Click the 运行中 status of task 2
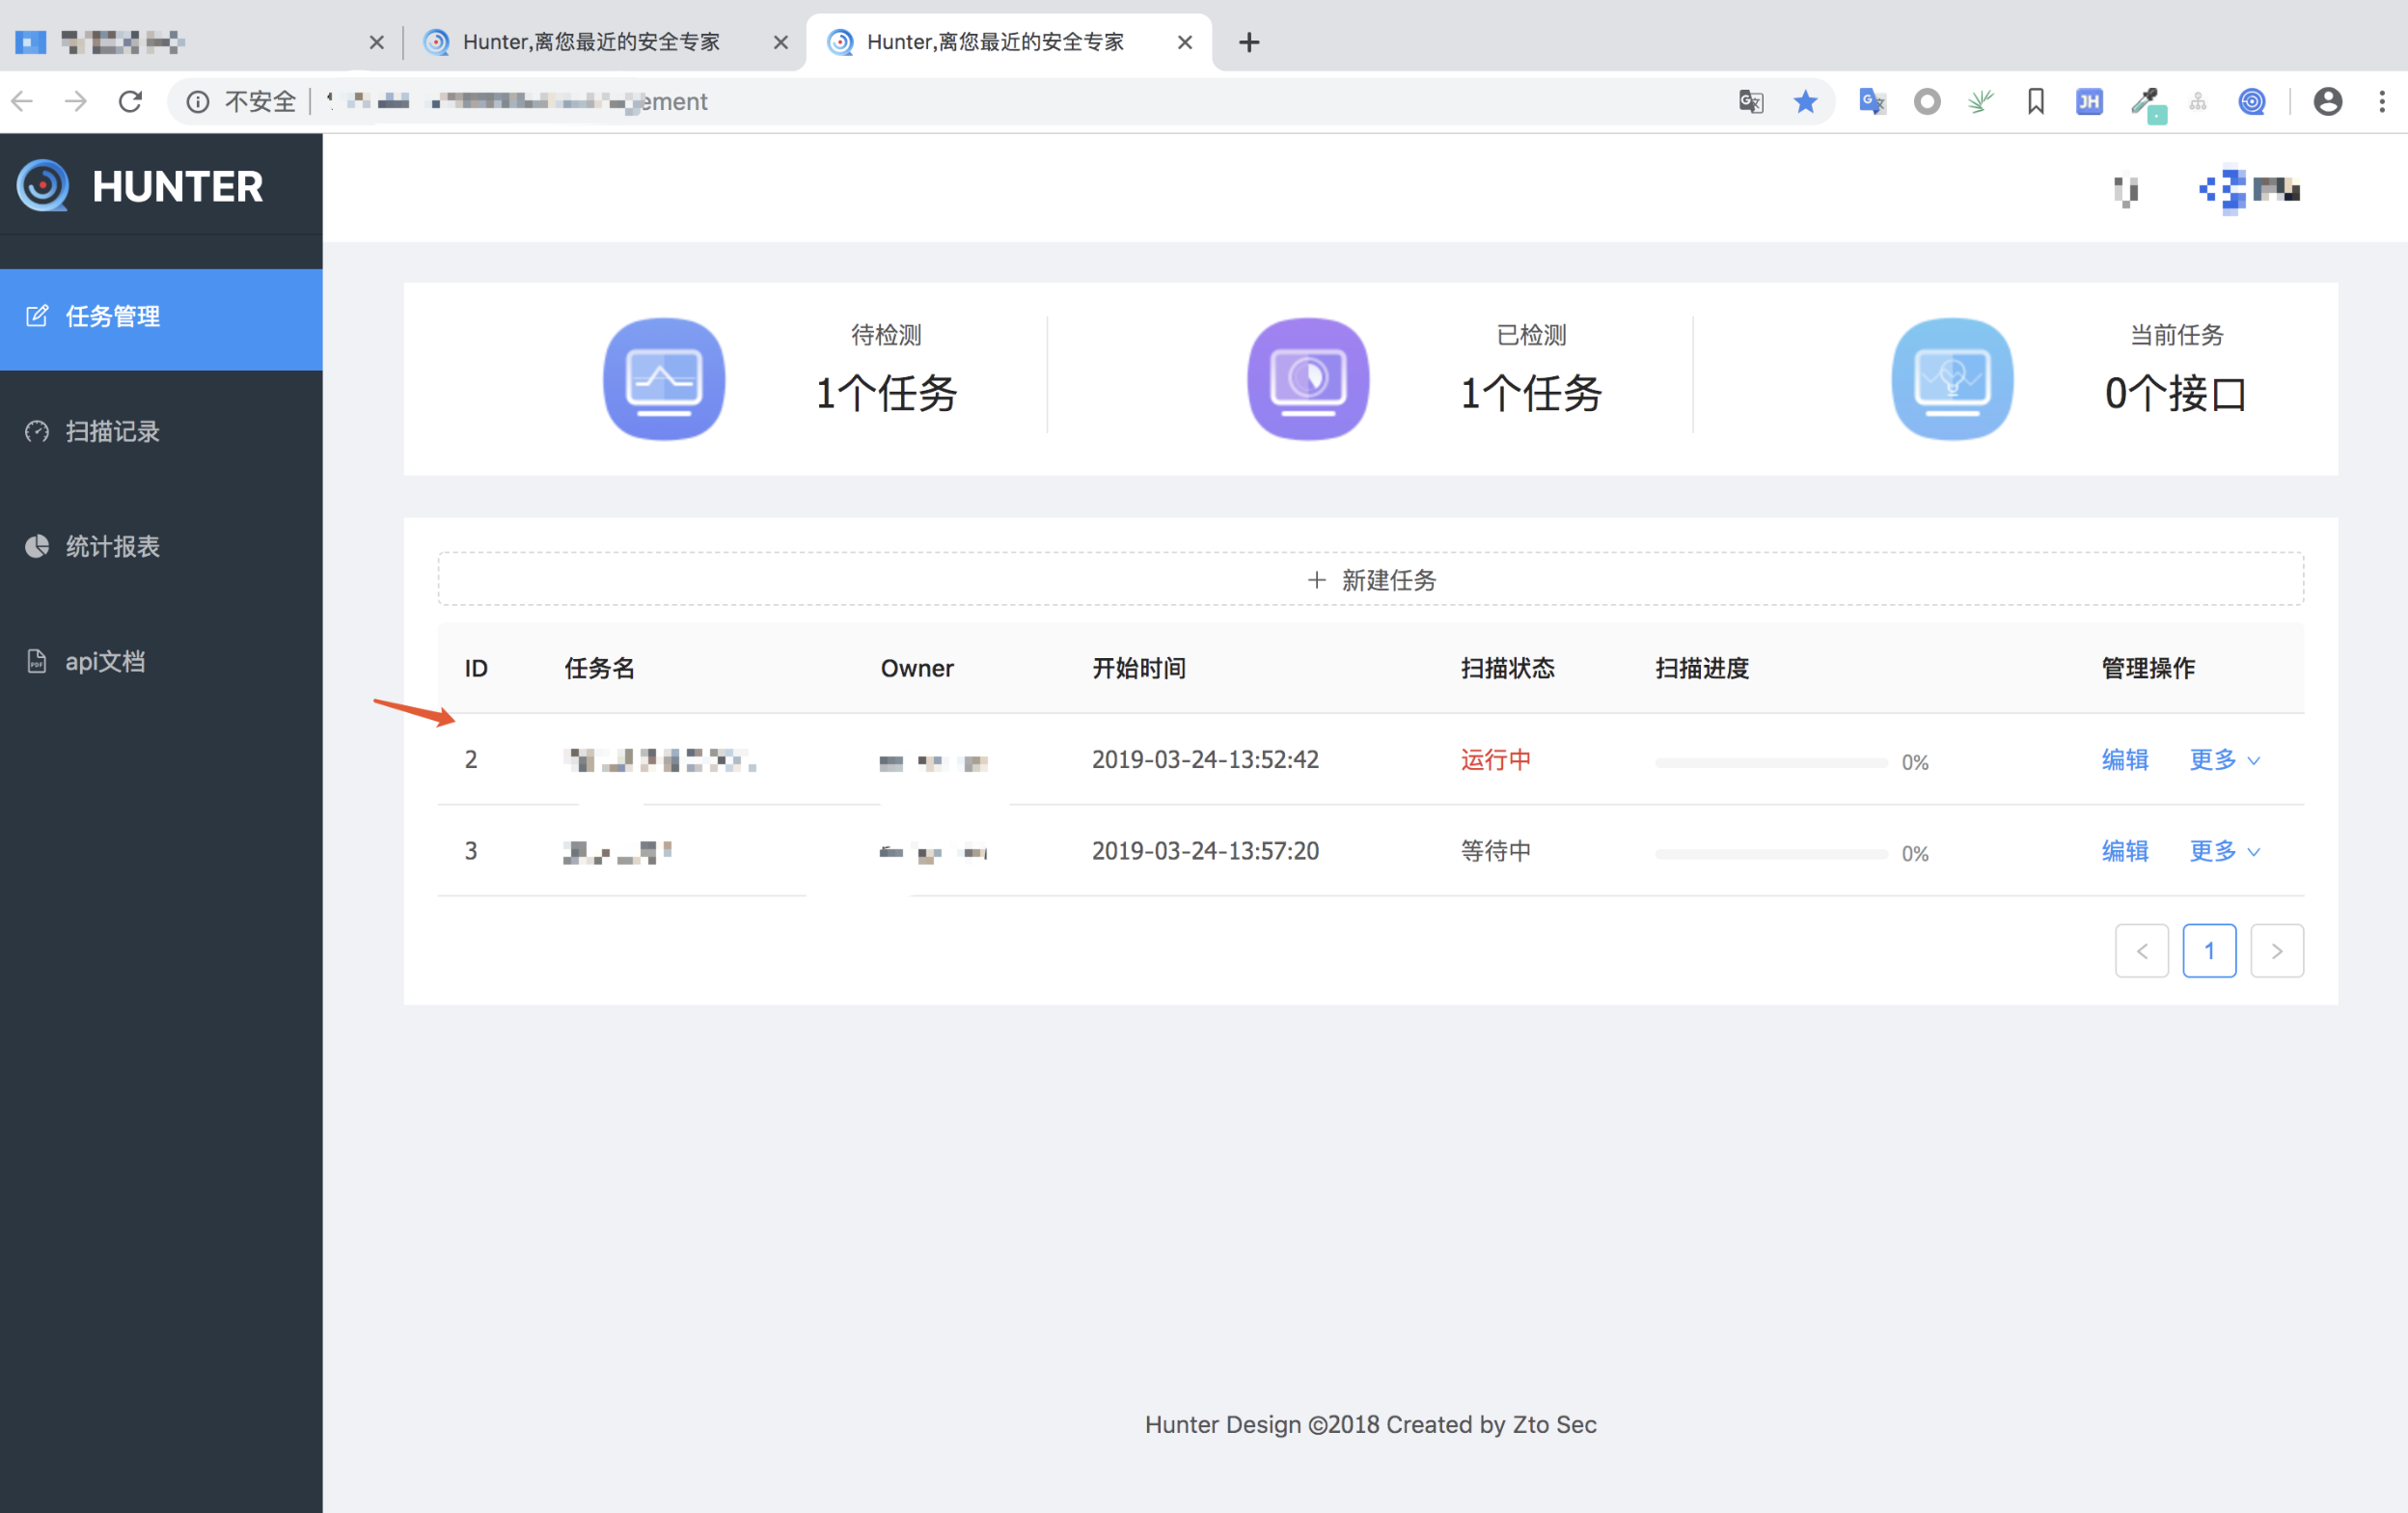Image resolution: width=2408 pixels, height=1513 pixels. tap(1495, 760)
